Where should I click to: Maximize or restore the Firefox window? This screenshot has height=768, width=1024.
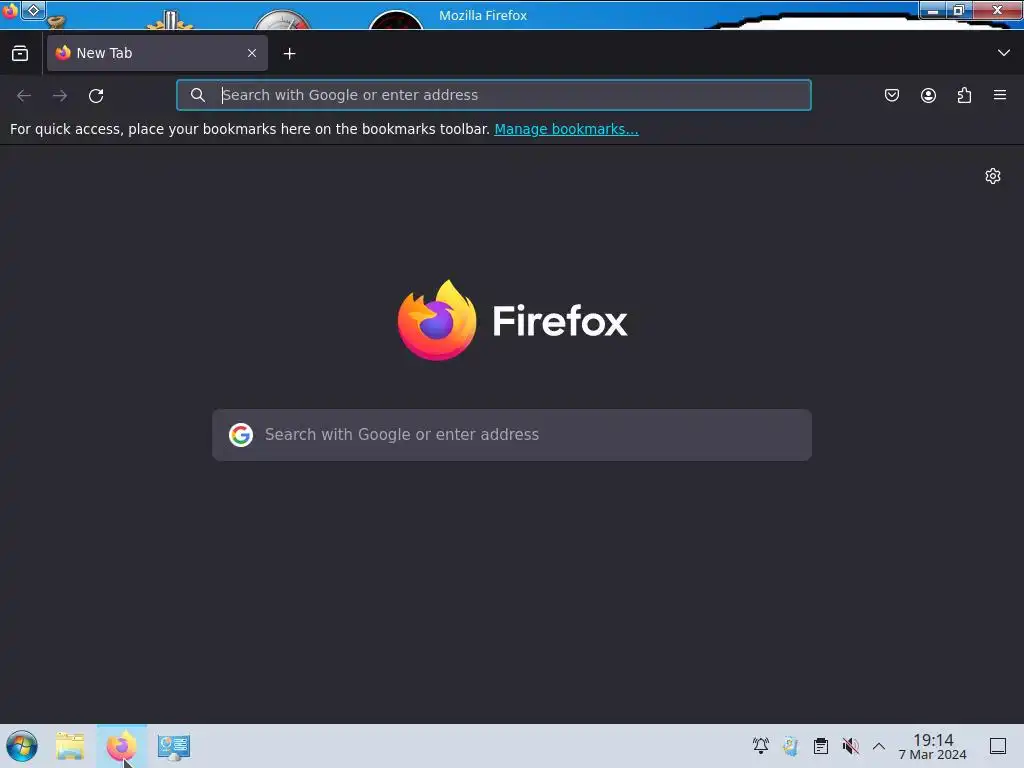click(959, 10)
